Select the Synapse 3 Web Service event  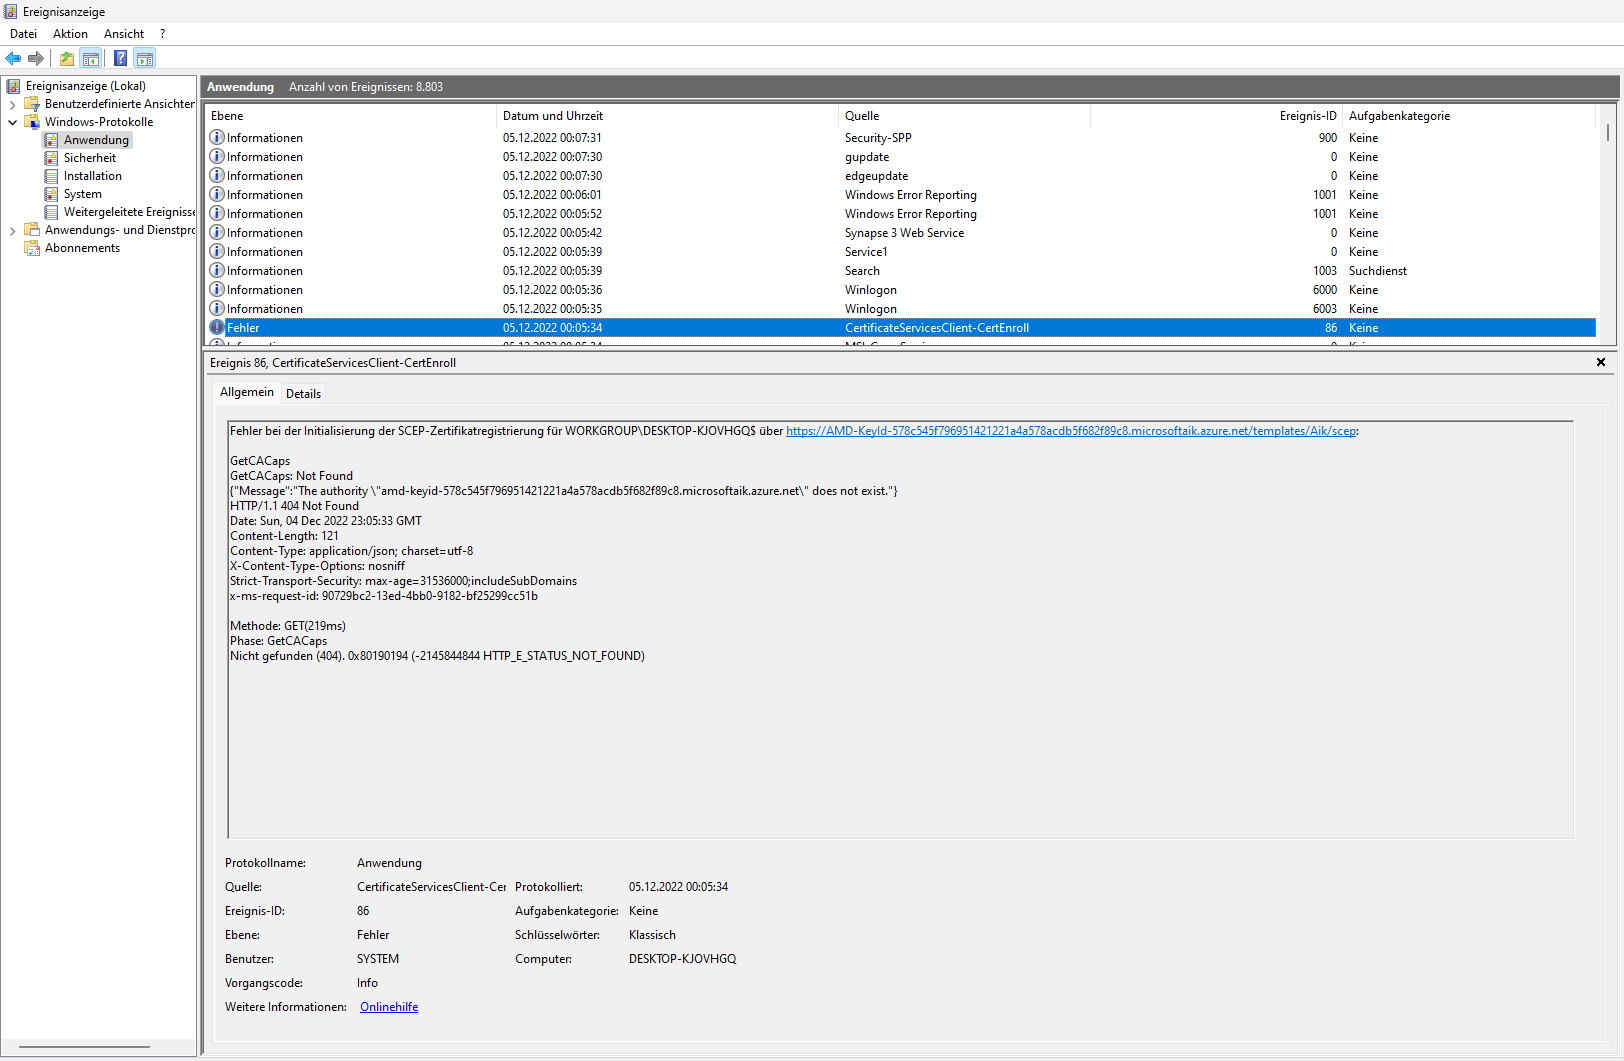tap(900, 232)
